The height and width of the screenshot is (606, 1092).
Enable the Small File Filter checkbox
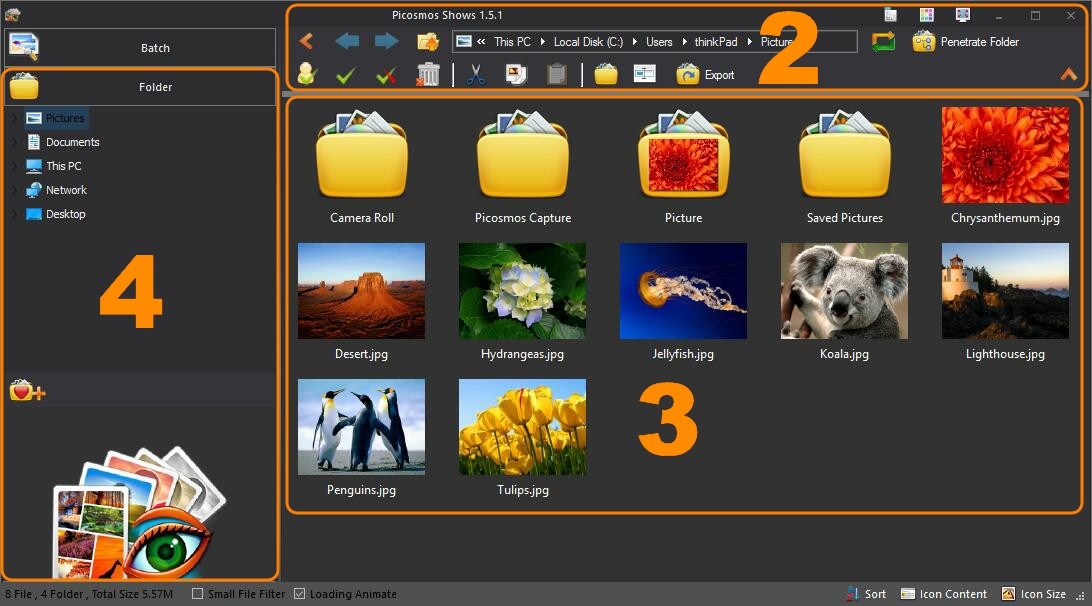[x=198, y=594]
